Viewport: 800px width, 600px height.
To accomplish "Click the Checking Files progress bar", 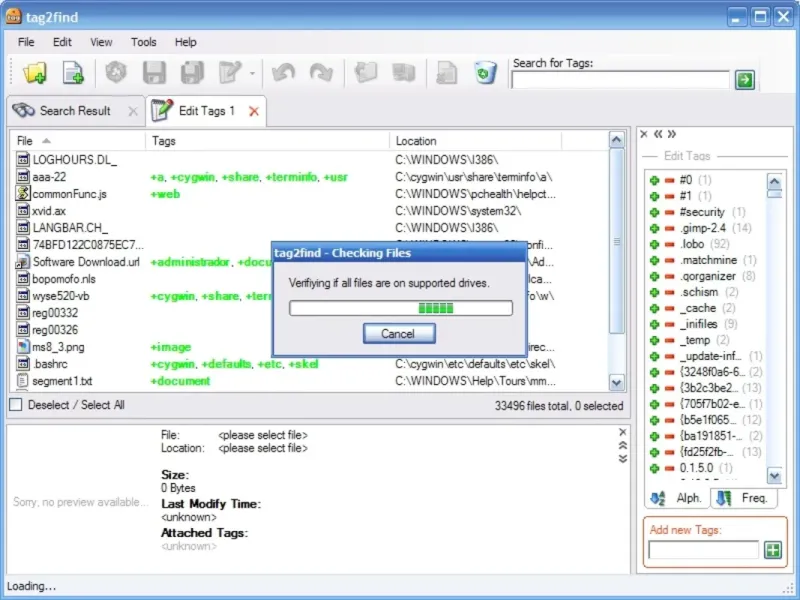I will click(x=401, y=308).
